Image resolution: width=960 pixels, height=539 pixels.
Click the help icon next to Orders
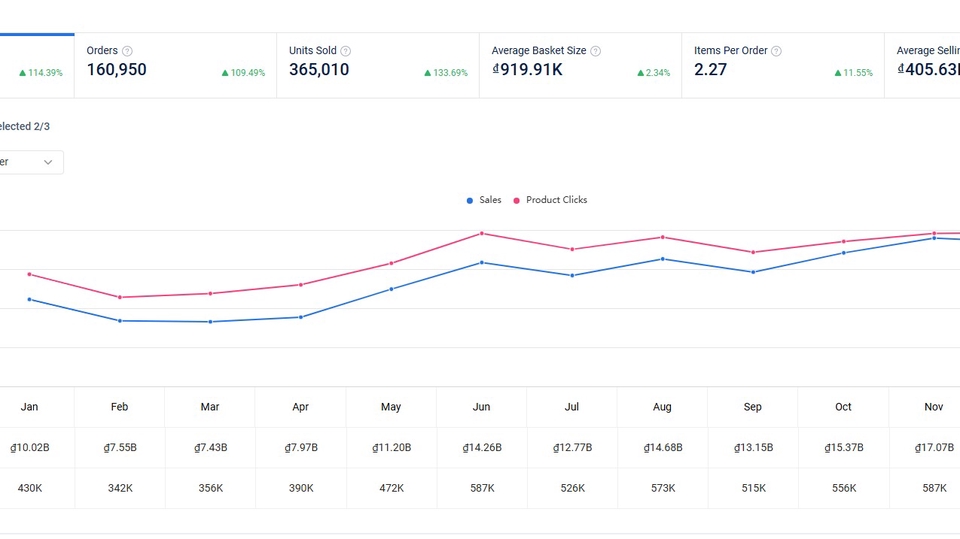(127, 51)
